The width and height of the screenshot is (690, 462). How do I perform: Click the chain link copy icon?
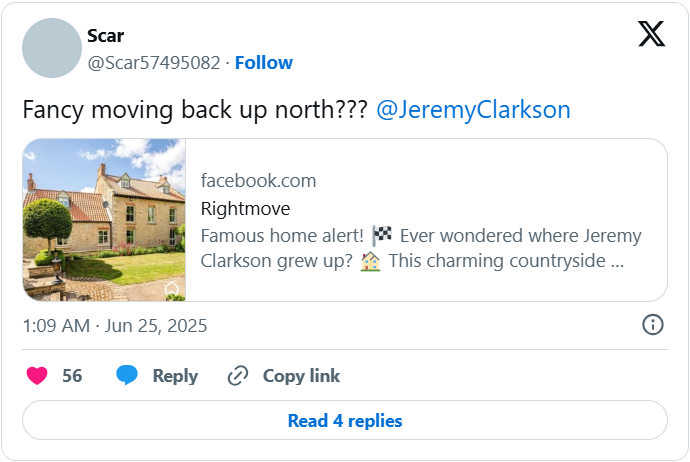237,376
